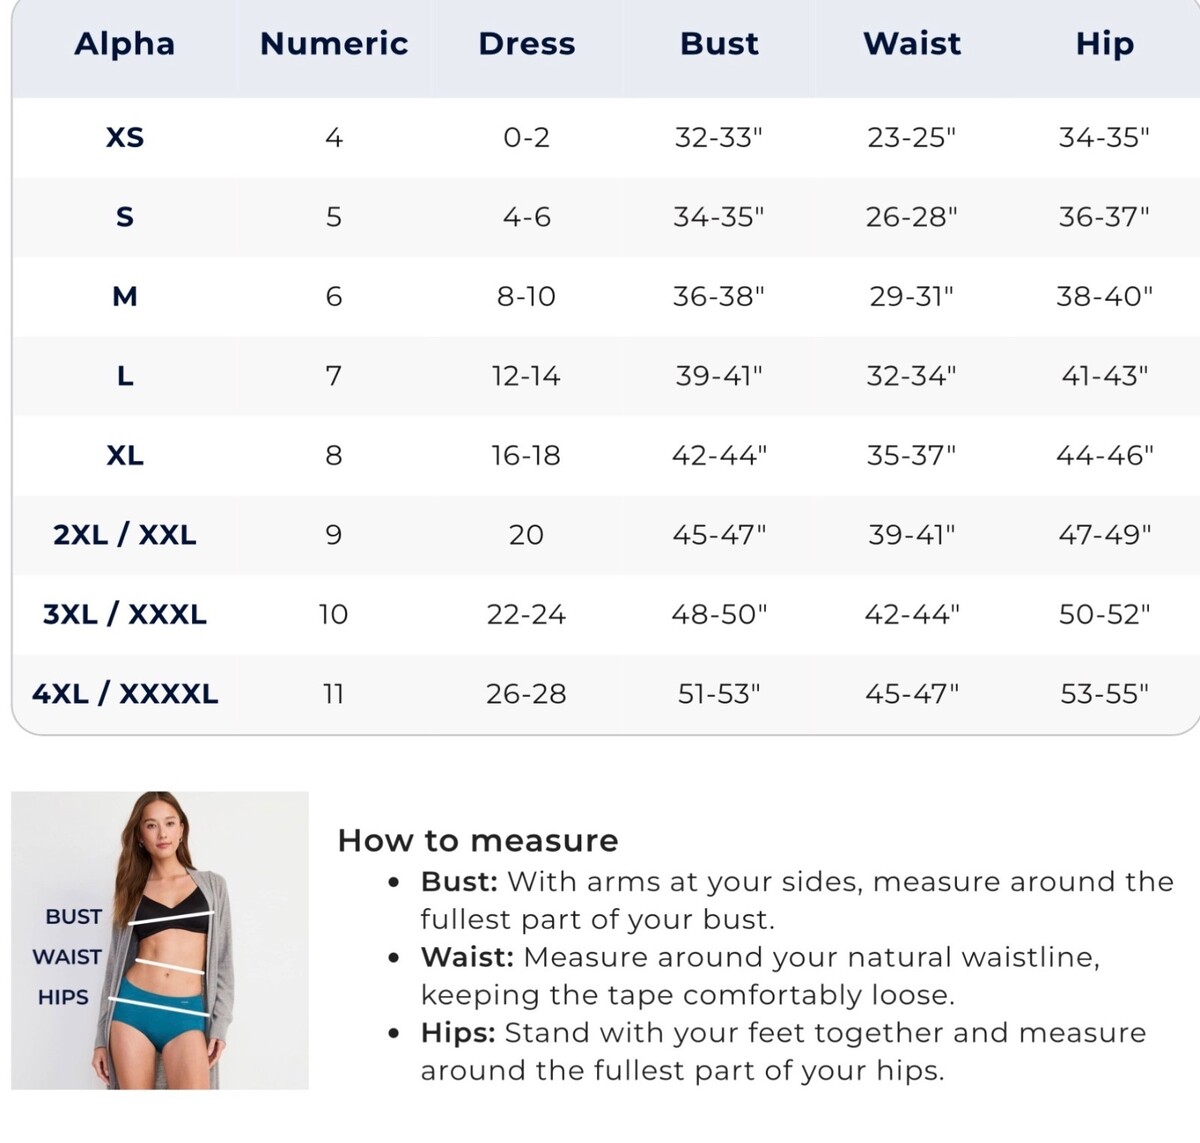Click the 4XL / XXXXL row label
1200x1143 pixels.
(x=125, y=694)
